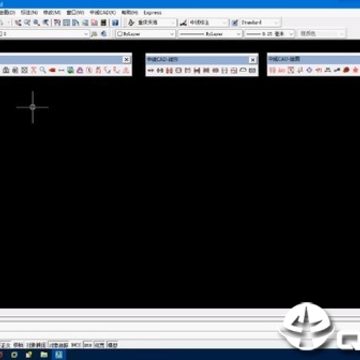Expand the dimension style dropdown
Screen dimensions: 360x360
coord(225,23)
